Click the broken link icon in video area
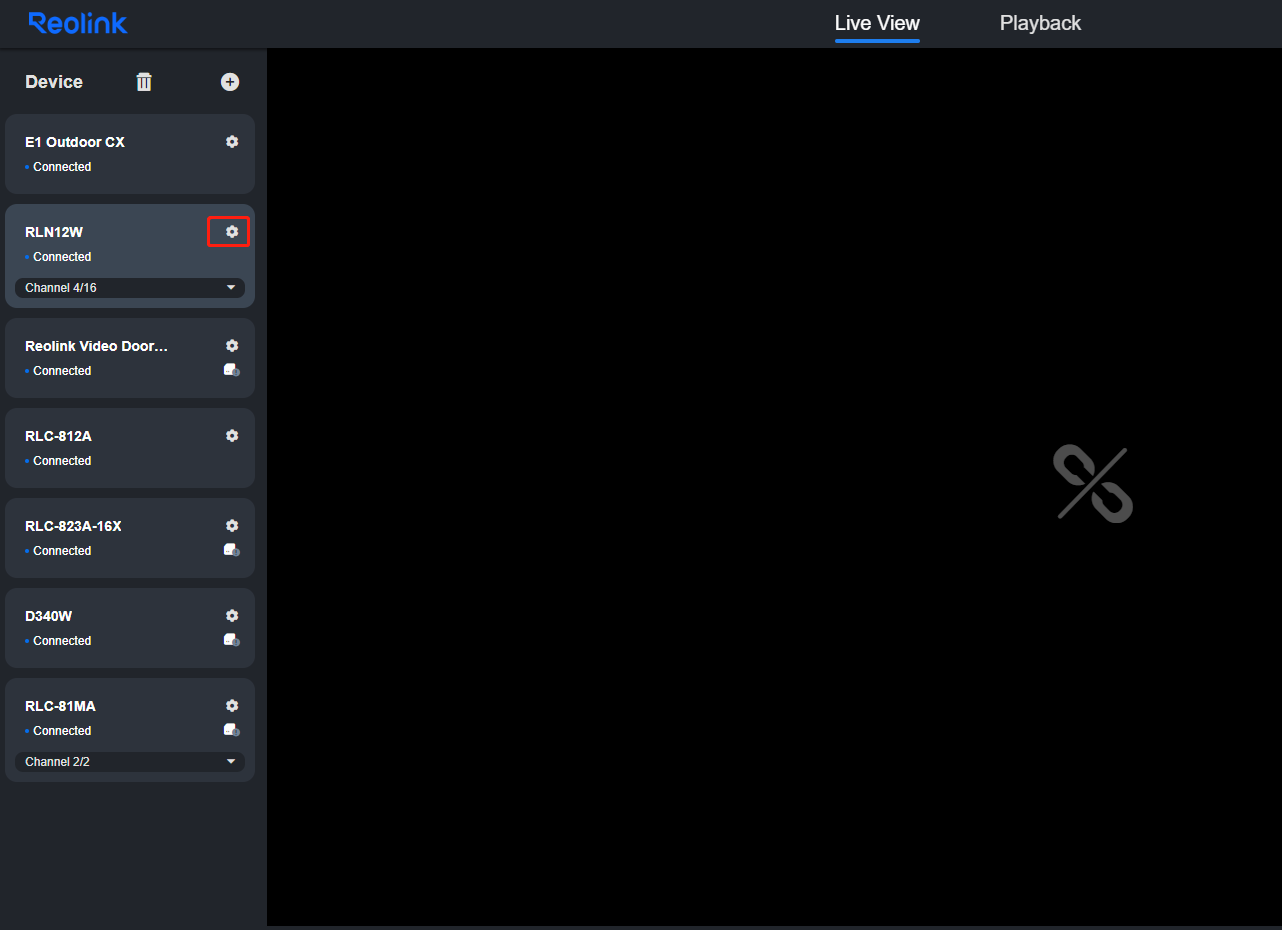Screen dimensions: 1282x930 (x=1092, y=484)
